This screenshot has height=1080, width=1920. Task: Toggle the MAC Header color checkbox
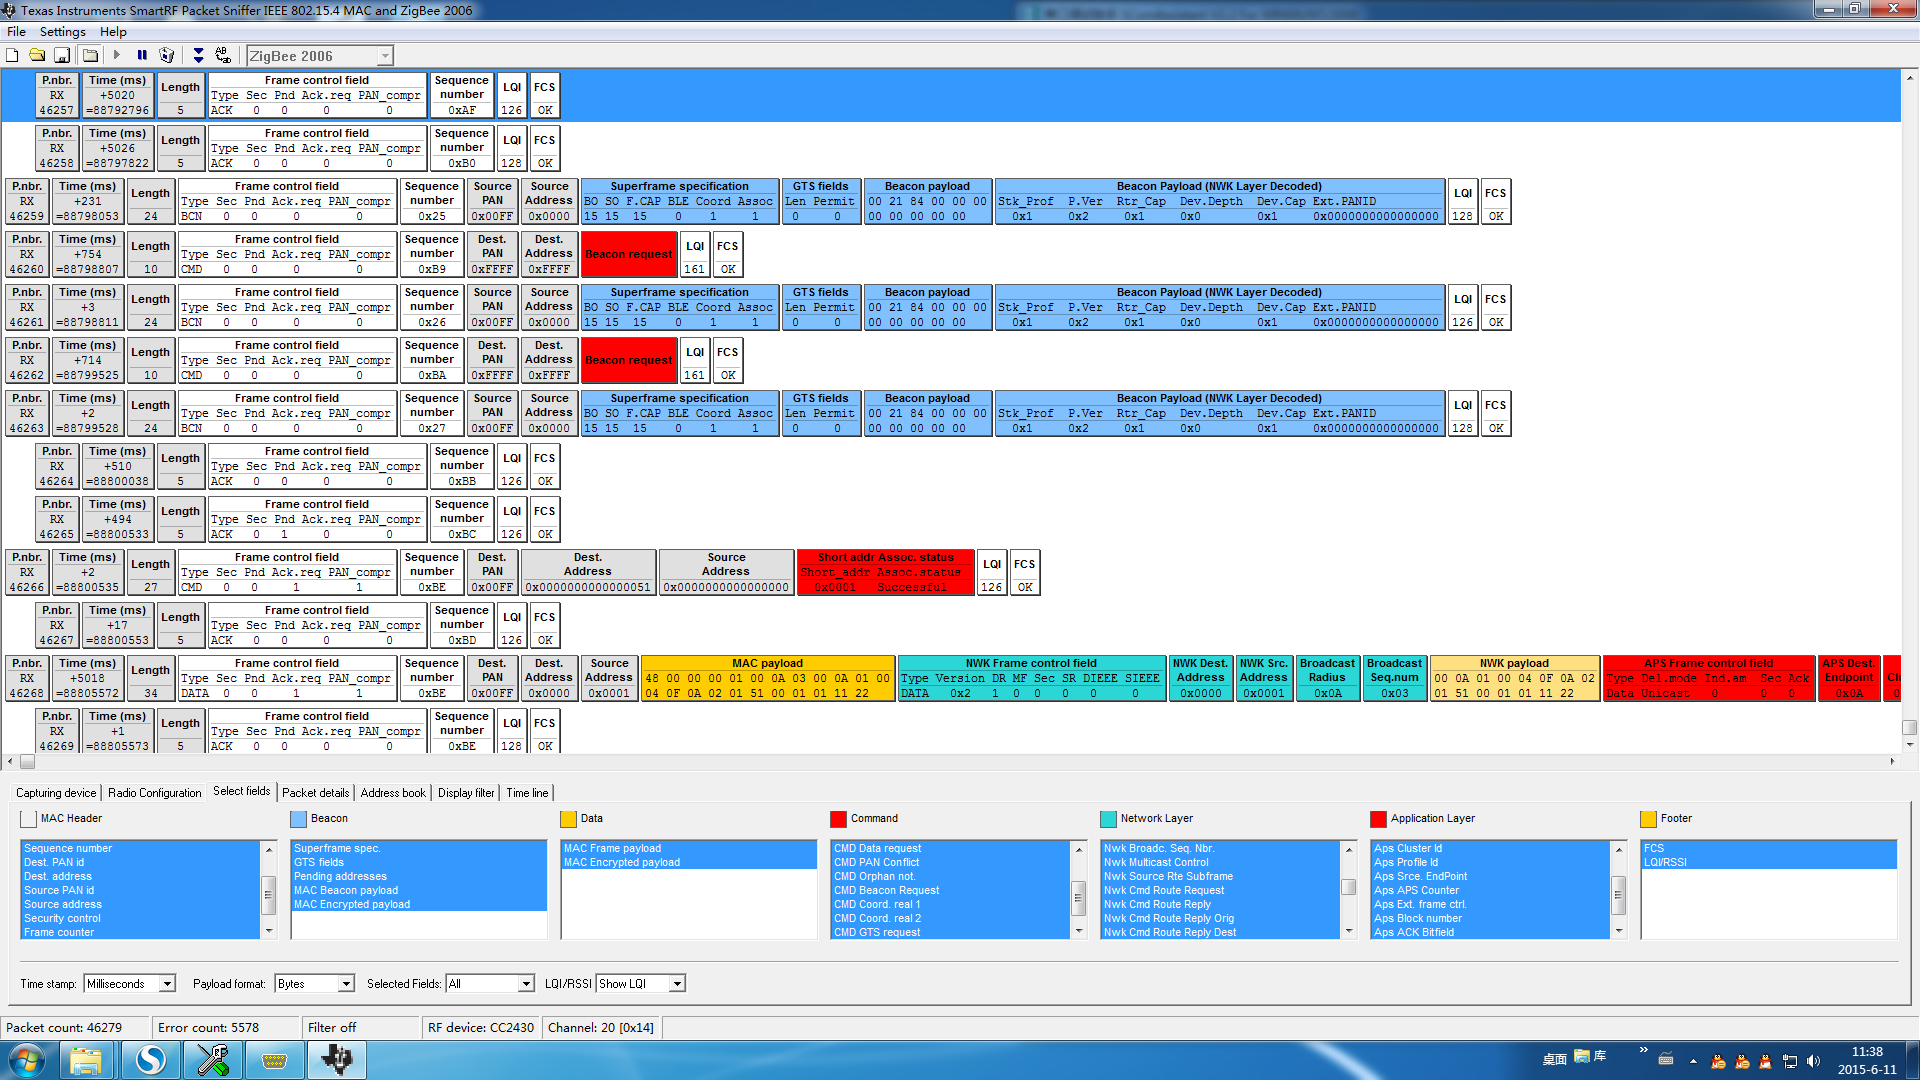[x=28, y=819]
